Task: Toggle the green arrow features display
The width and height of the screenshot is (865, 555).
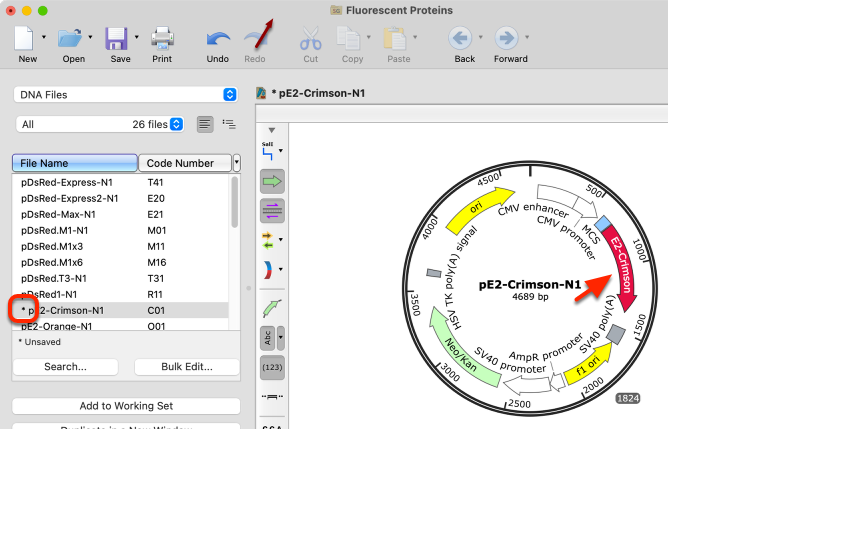Action: [x=272, y=181]
